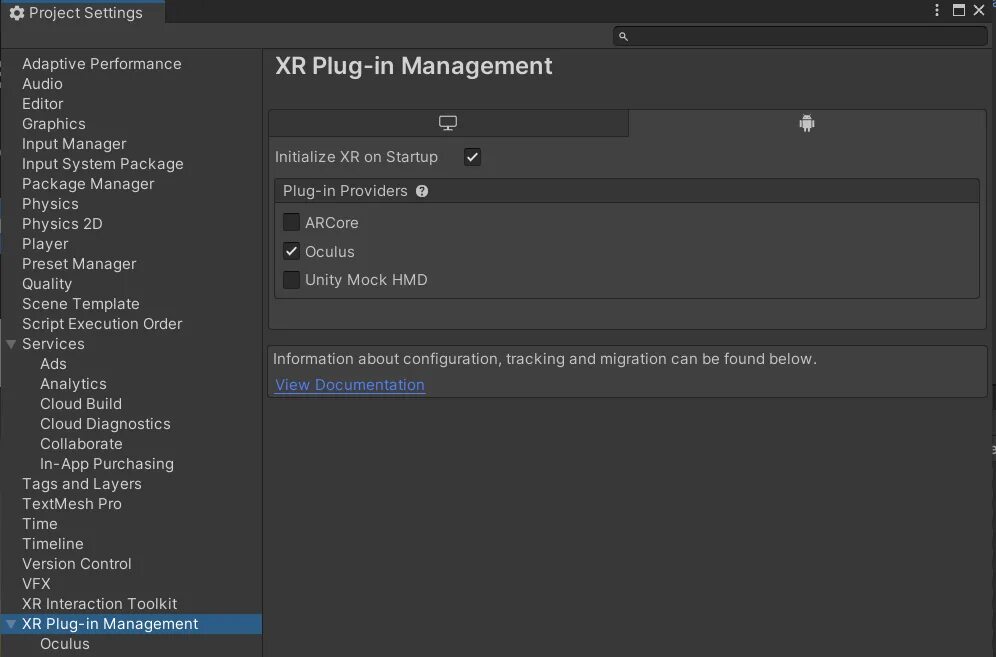Screen dimensions: 996x657
Task: Enable the ARCore plug-in provider
Action: pos(292,222)
